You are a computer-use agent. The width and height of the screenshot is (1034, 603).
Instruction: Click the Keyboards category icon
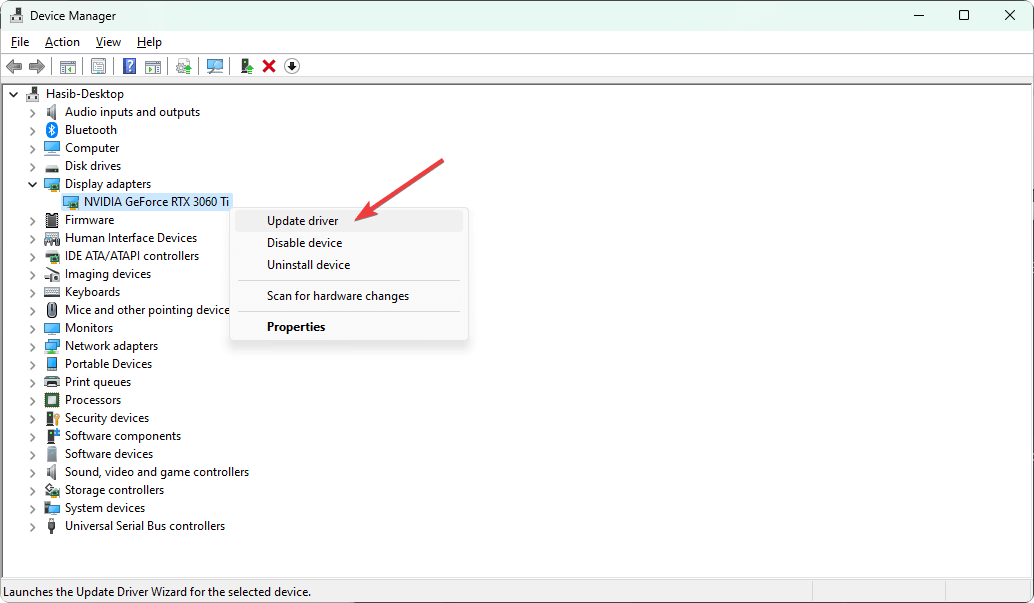point(52,292)
